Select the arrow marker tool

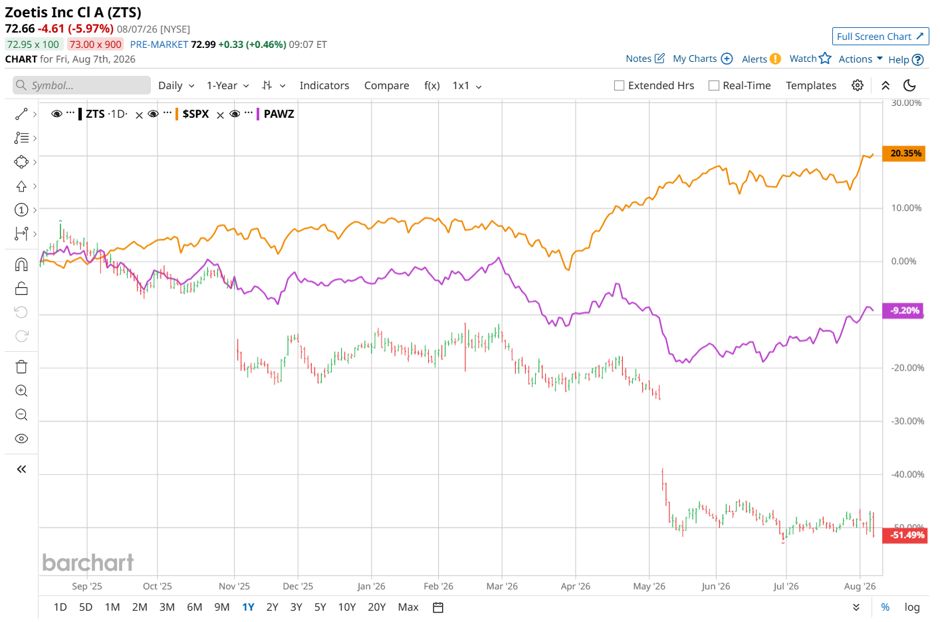[x=21, y=186]
